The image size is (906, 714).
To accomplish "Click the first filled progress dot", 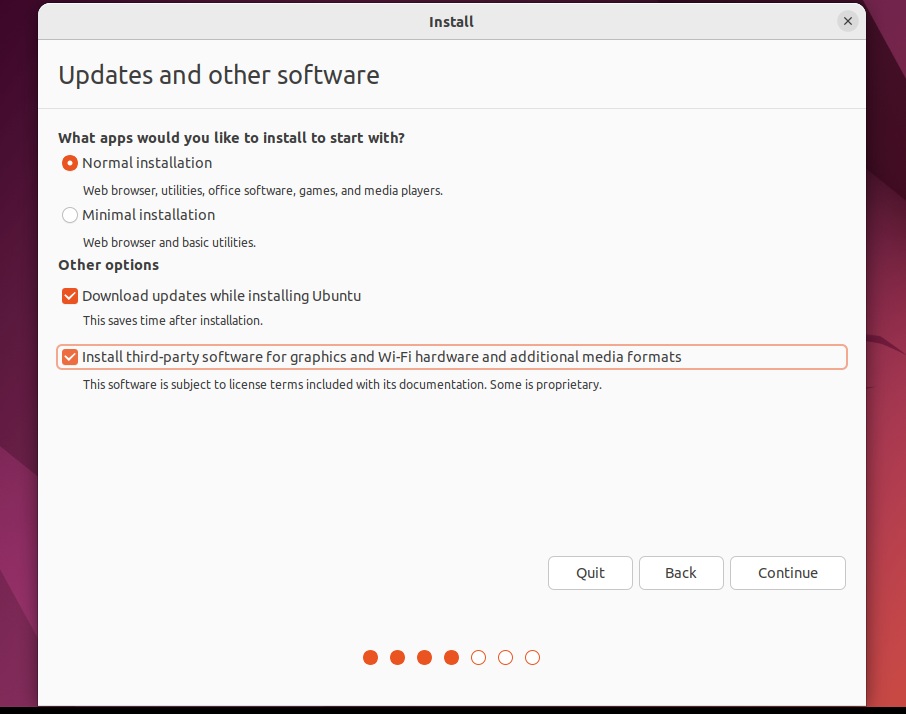I will [370, 657].
